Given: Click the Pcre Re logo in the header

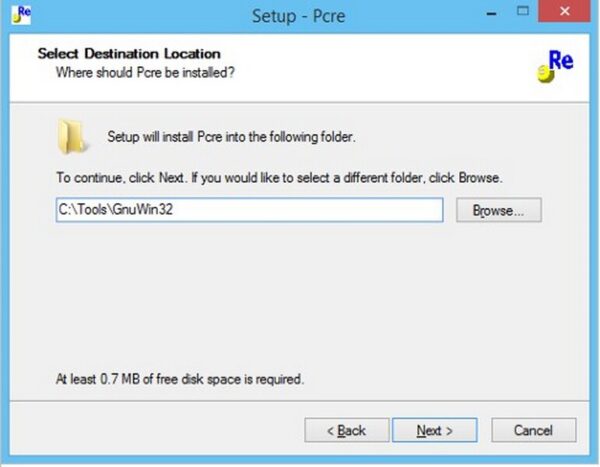Looking at the screenshot, I should pos(555,65).
